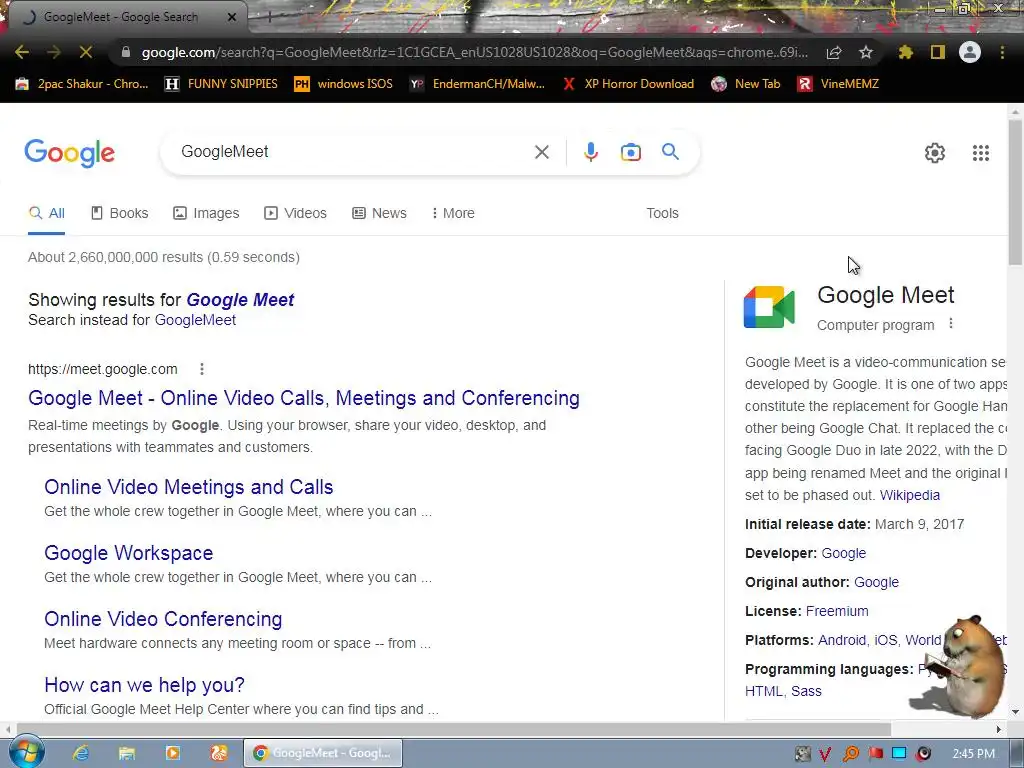Open windows ISOS bookmark
The height and width of the screenshot is (768, 1024).
pos(344,84)
